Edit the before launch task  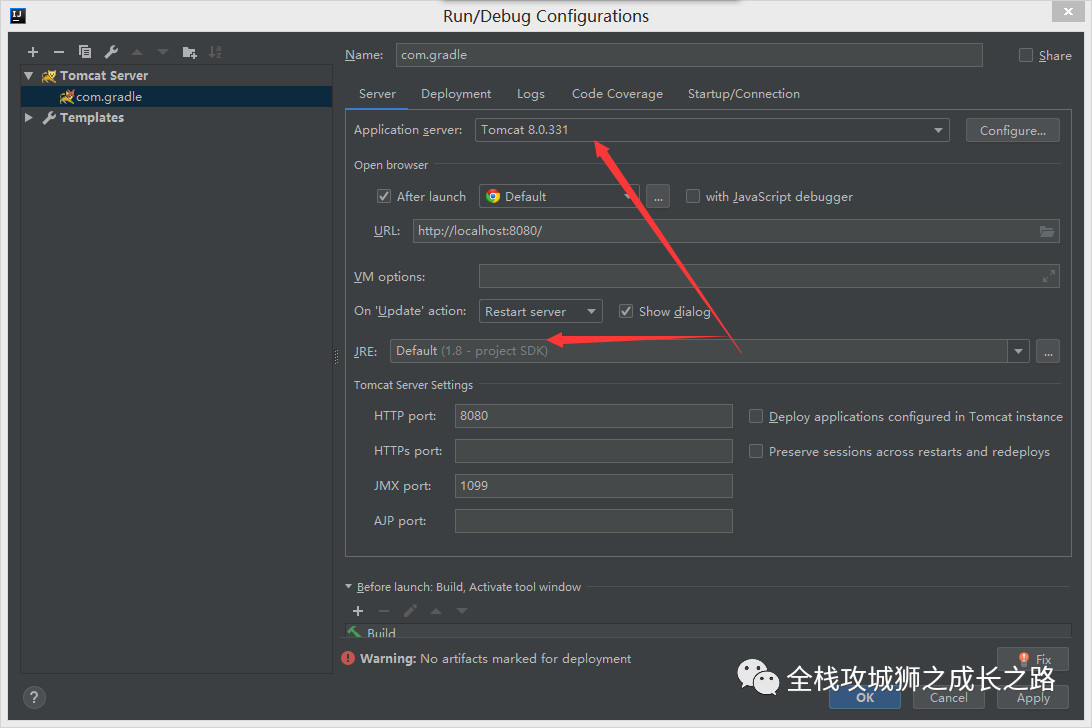coord(410,611)
